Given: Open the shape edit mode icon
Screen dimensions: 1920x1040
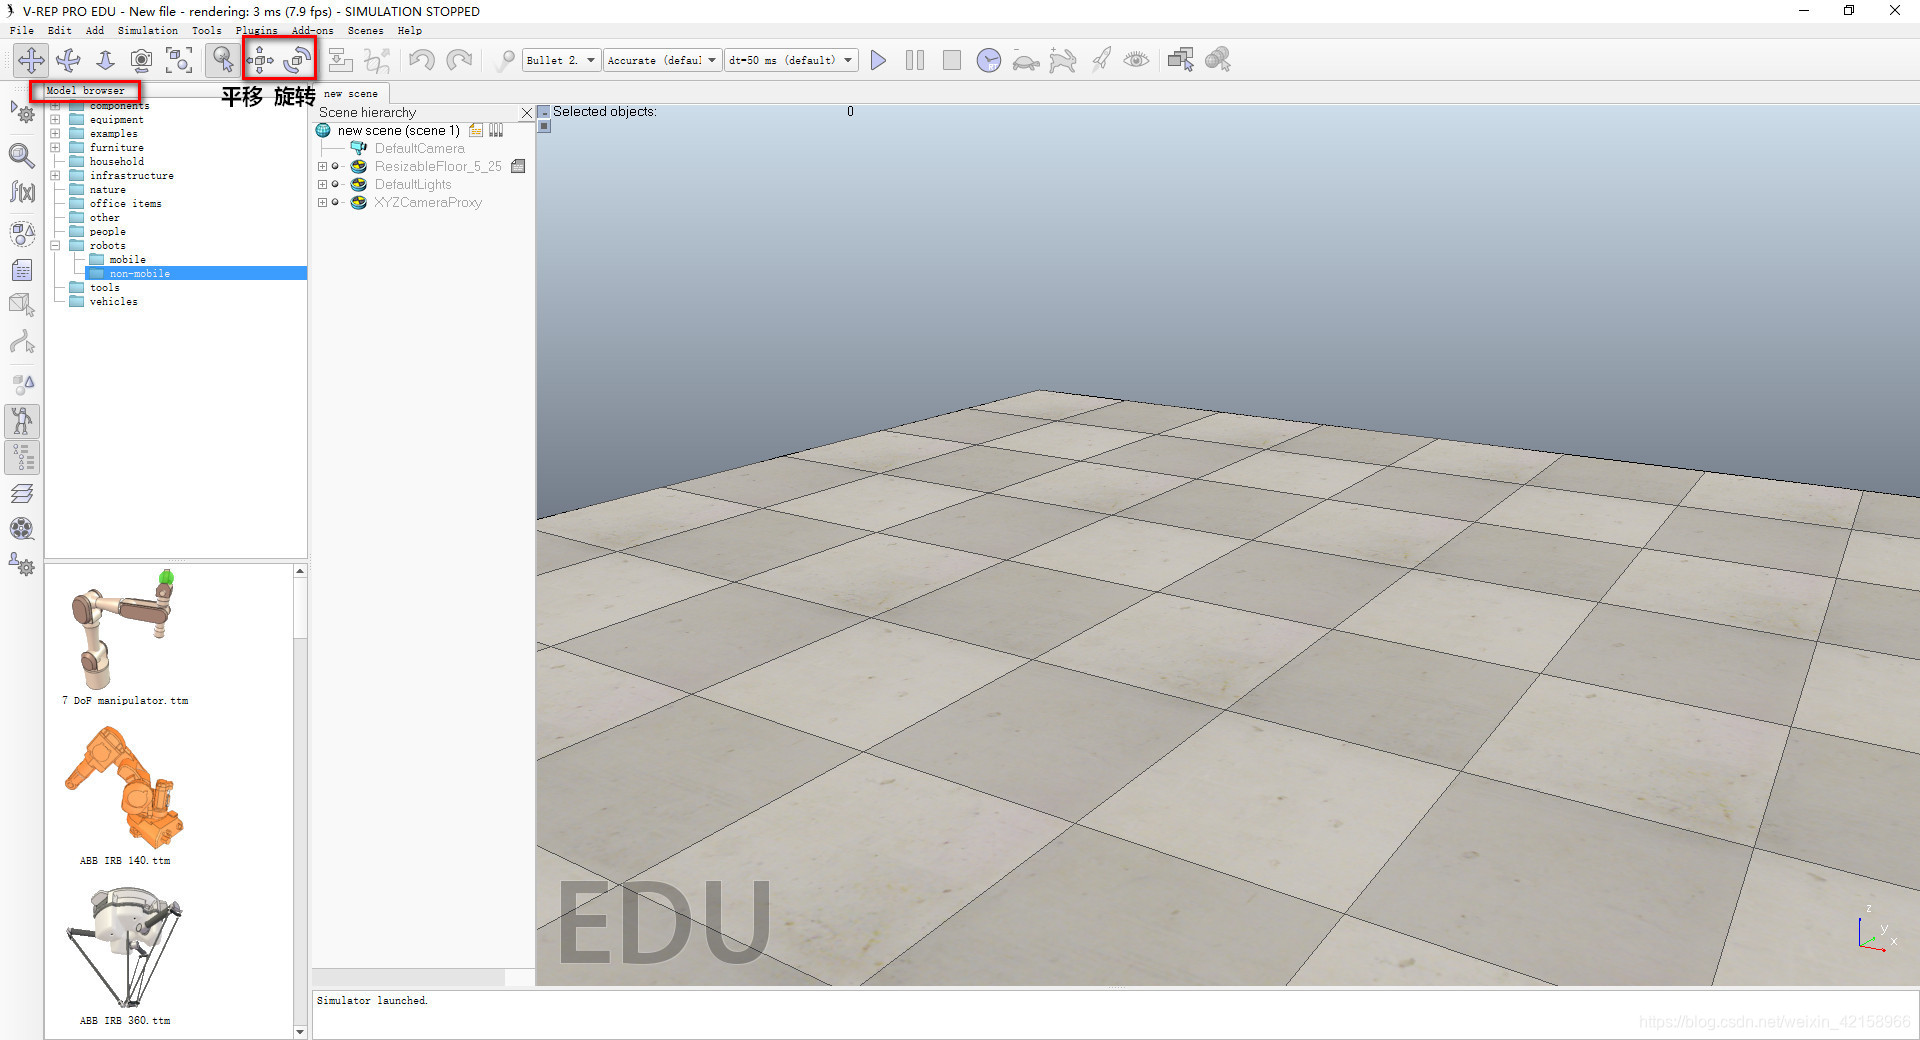Looking at the screenshot, I should pyautogui.click(x=22, y=305).
